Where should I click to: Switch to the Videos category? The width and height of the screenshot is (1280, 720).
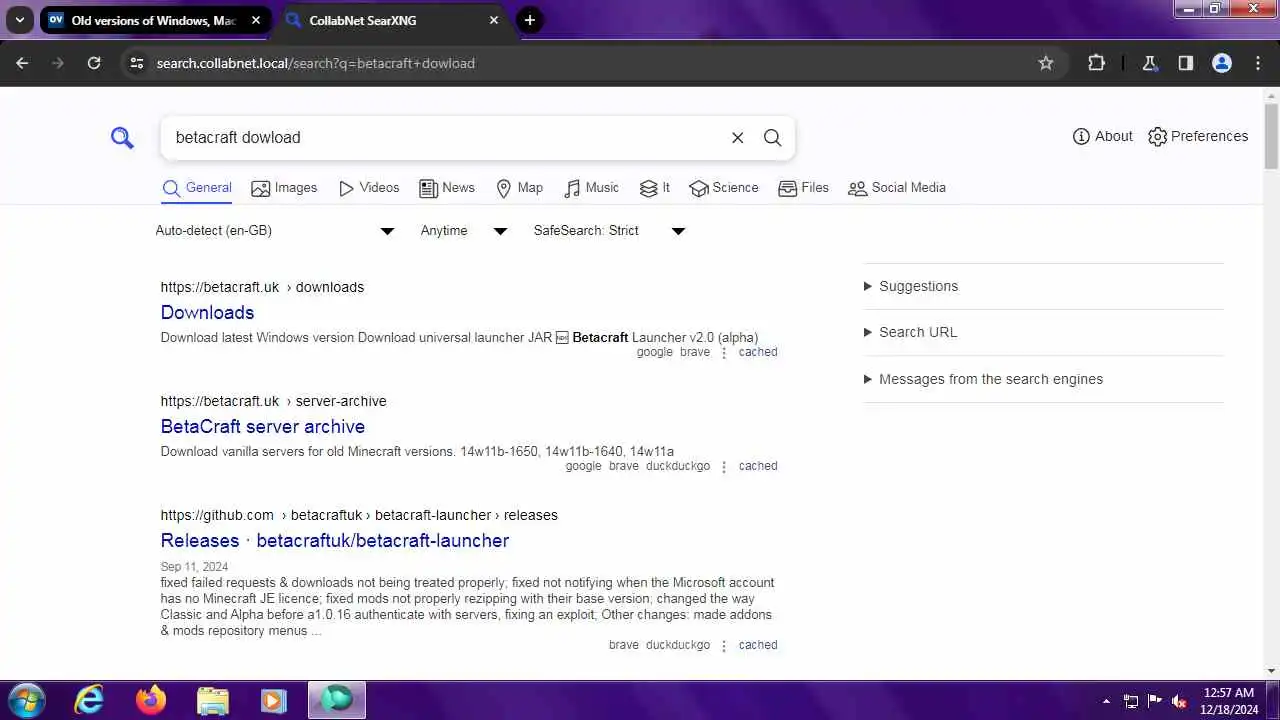click(x=369, y=188)
